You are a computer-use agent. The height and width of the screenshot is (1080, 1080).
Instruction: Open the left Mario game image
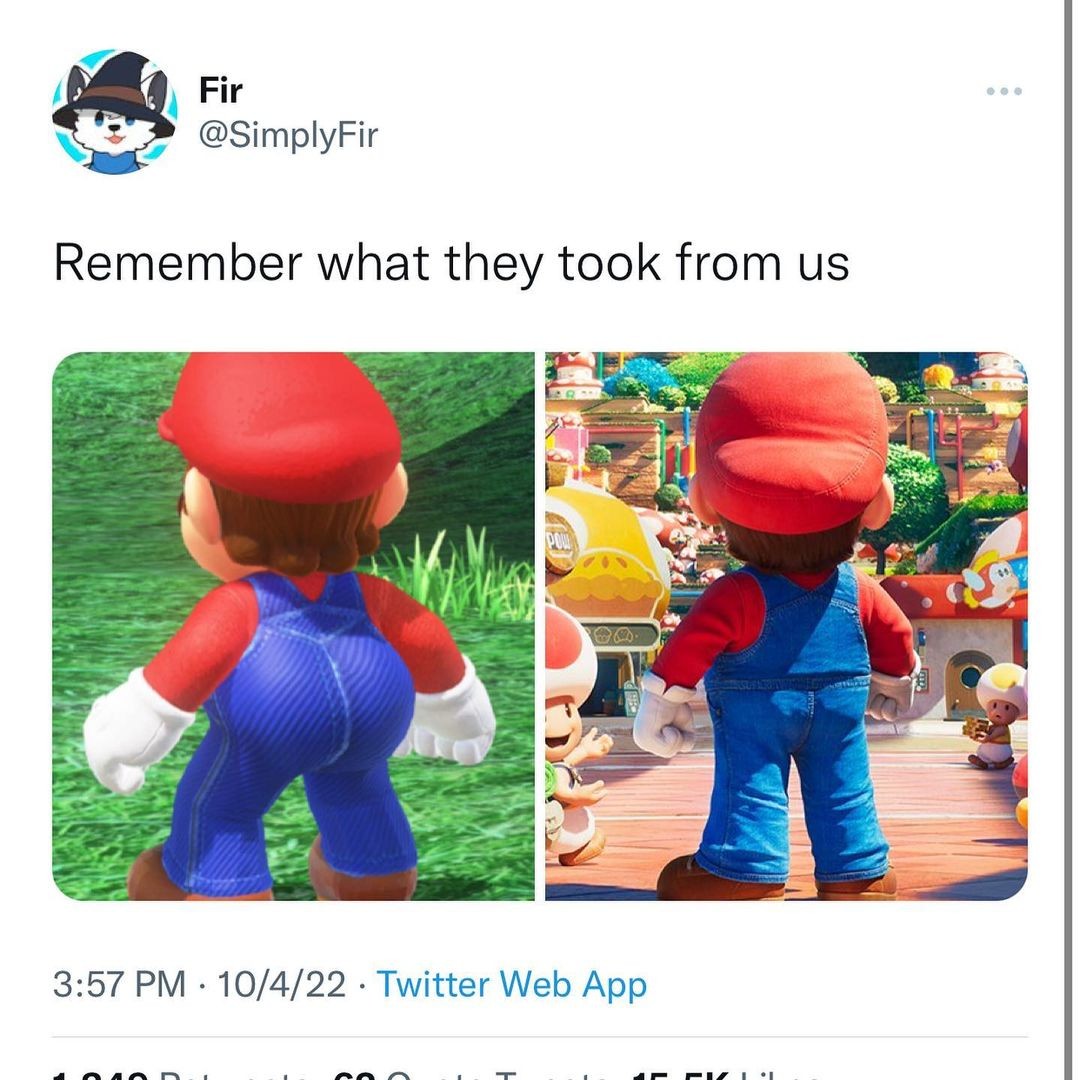(293, 626)
